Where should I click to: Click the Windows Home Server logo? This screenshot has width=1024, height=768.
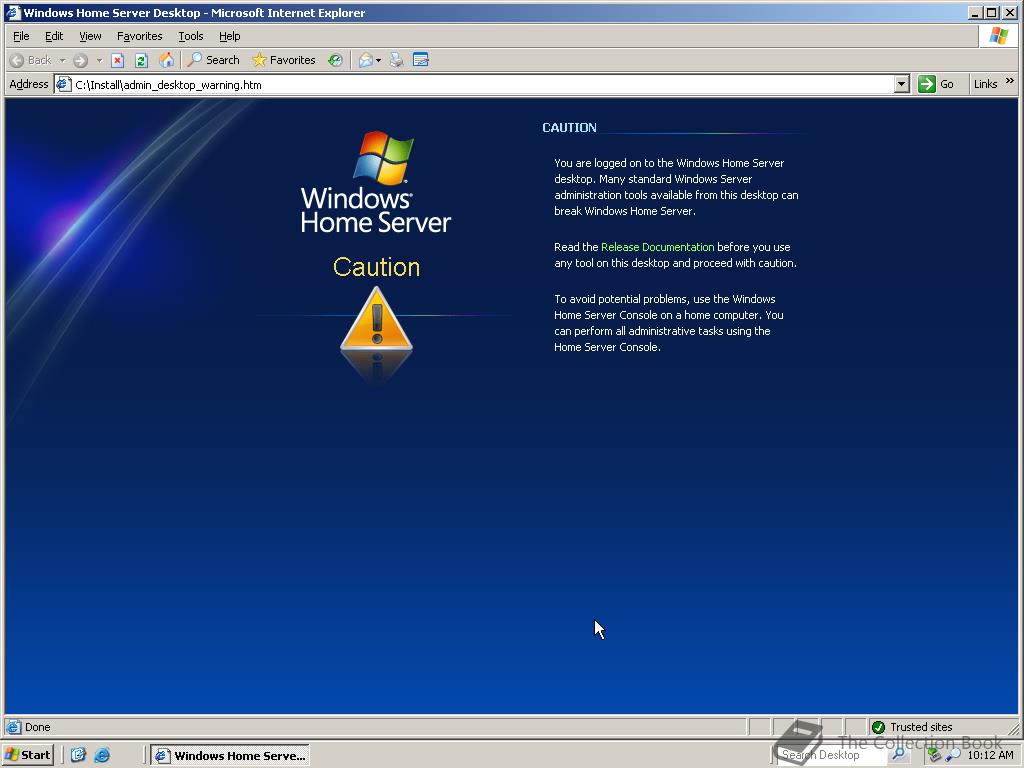(376, 182)
